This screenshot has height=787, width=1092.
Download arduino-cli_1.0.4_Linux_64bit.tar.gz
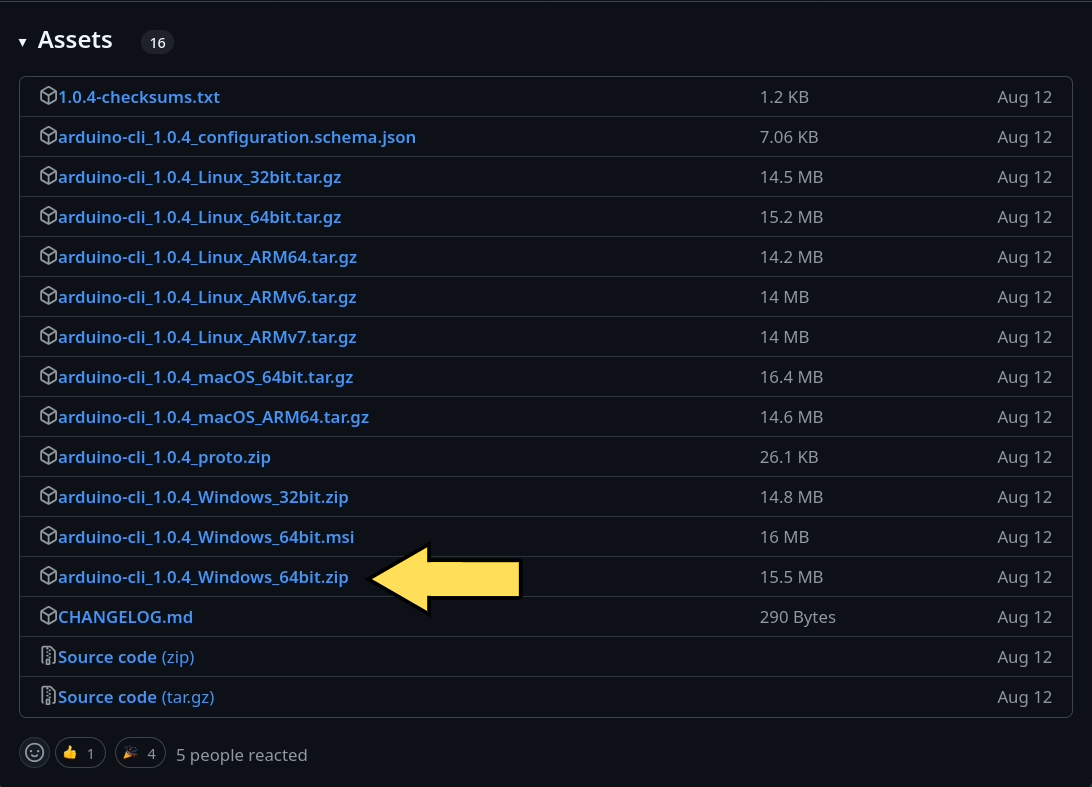click(199, 217)
